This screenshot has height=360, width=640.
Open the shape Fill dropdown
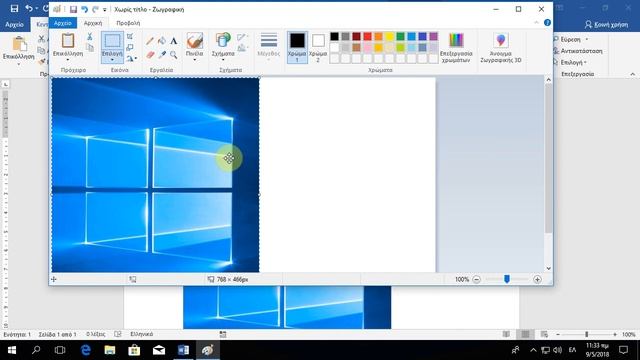point(242,48)
